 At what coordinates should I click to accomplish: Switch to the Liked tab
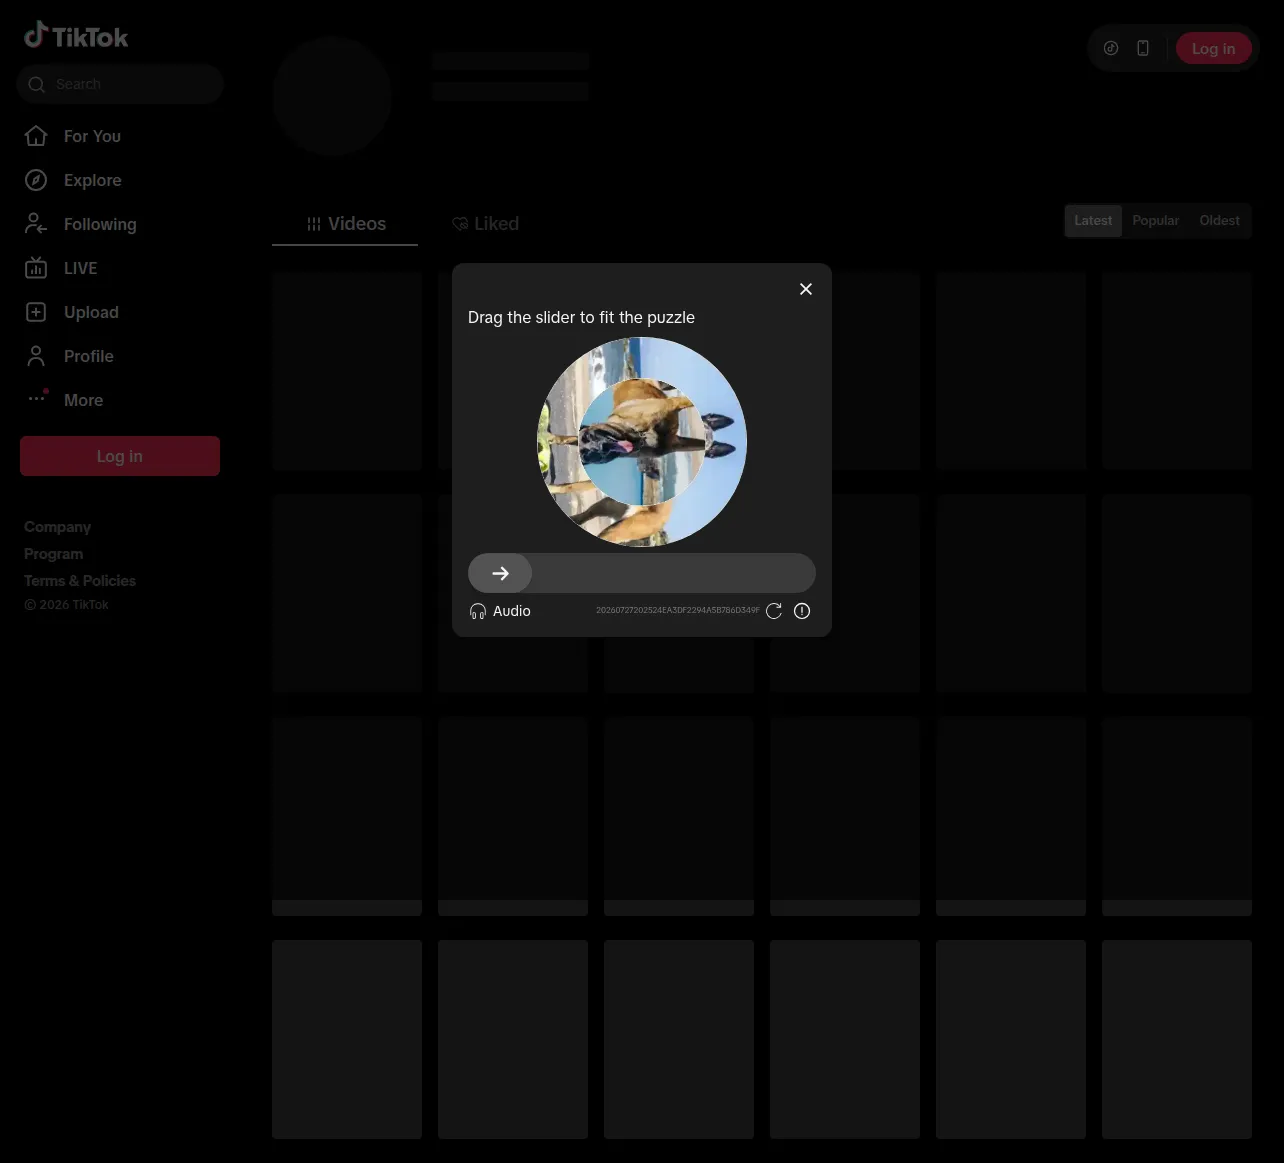pos(485,224)
